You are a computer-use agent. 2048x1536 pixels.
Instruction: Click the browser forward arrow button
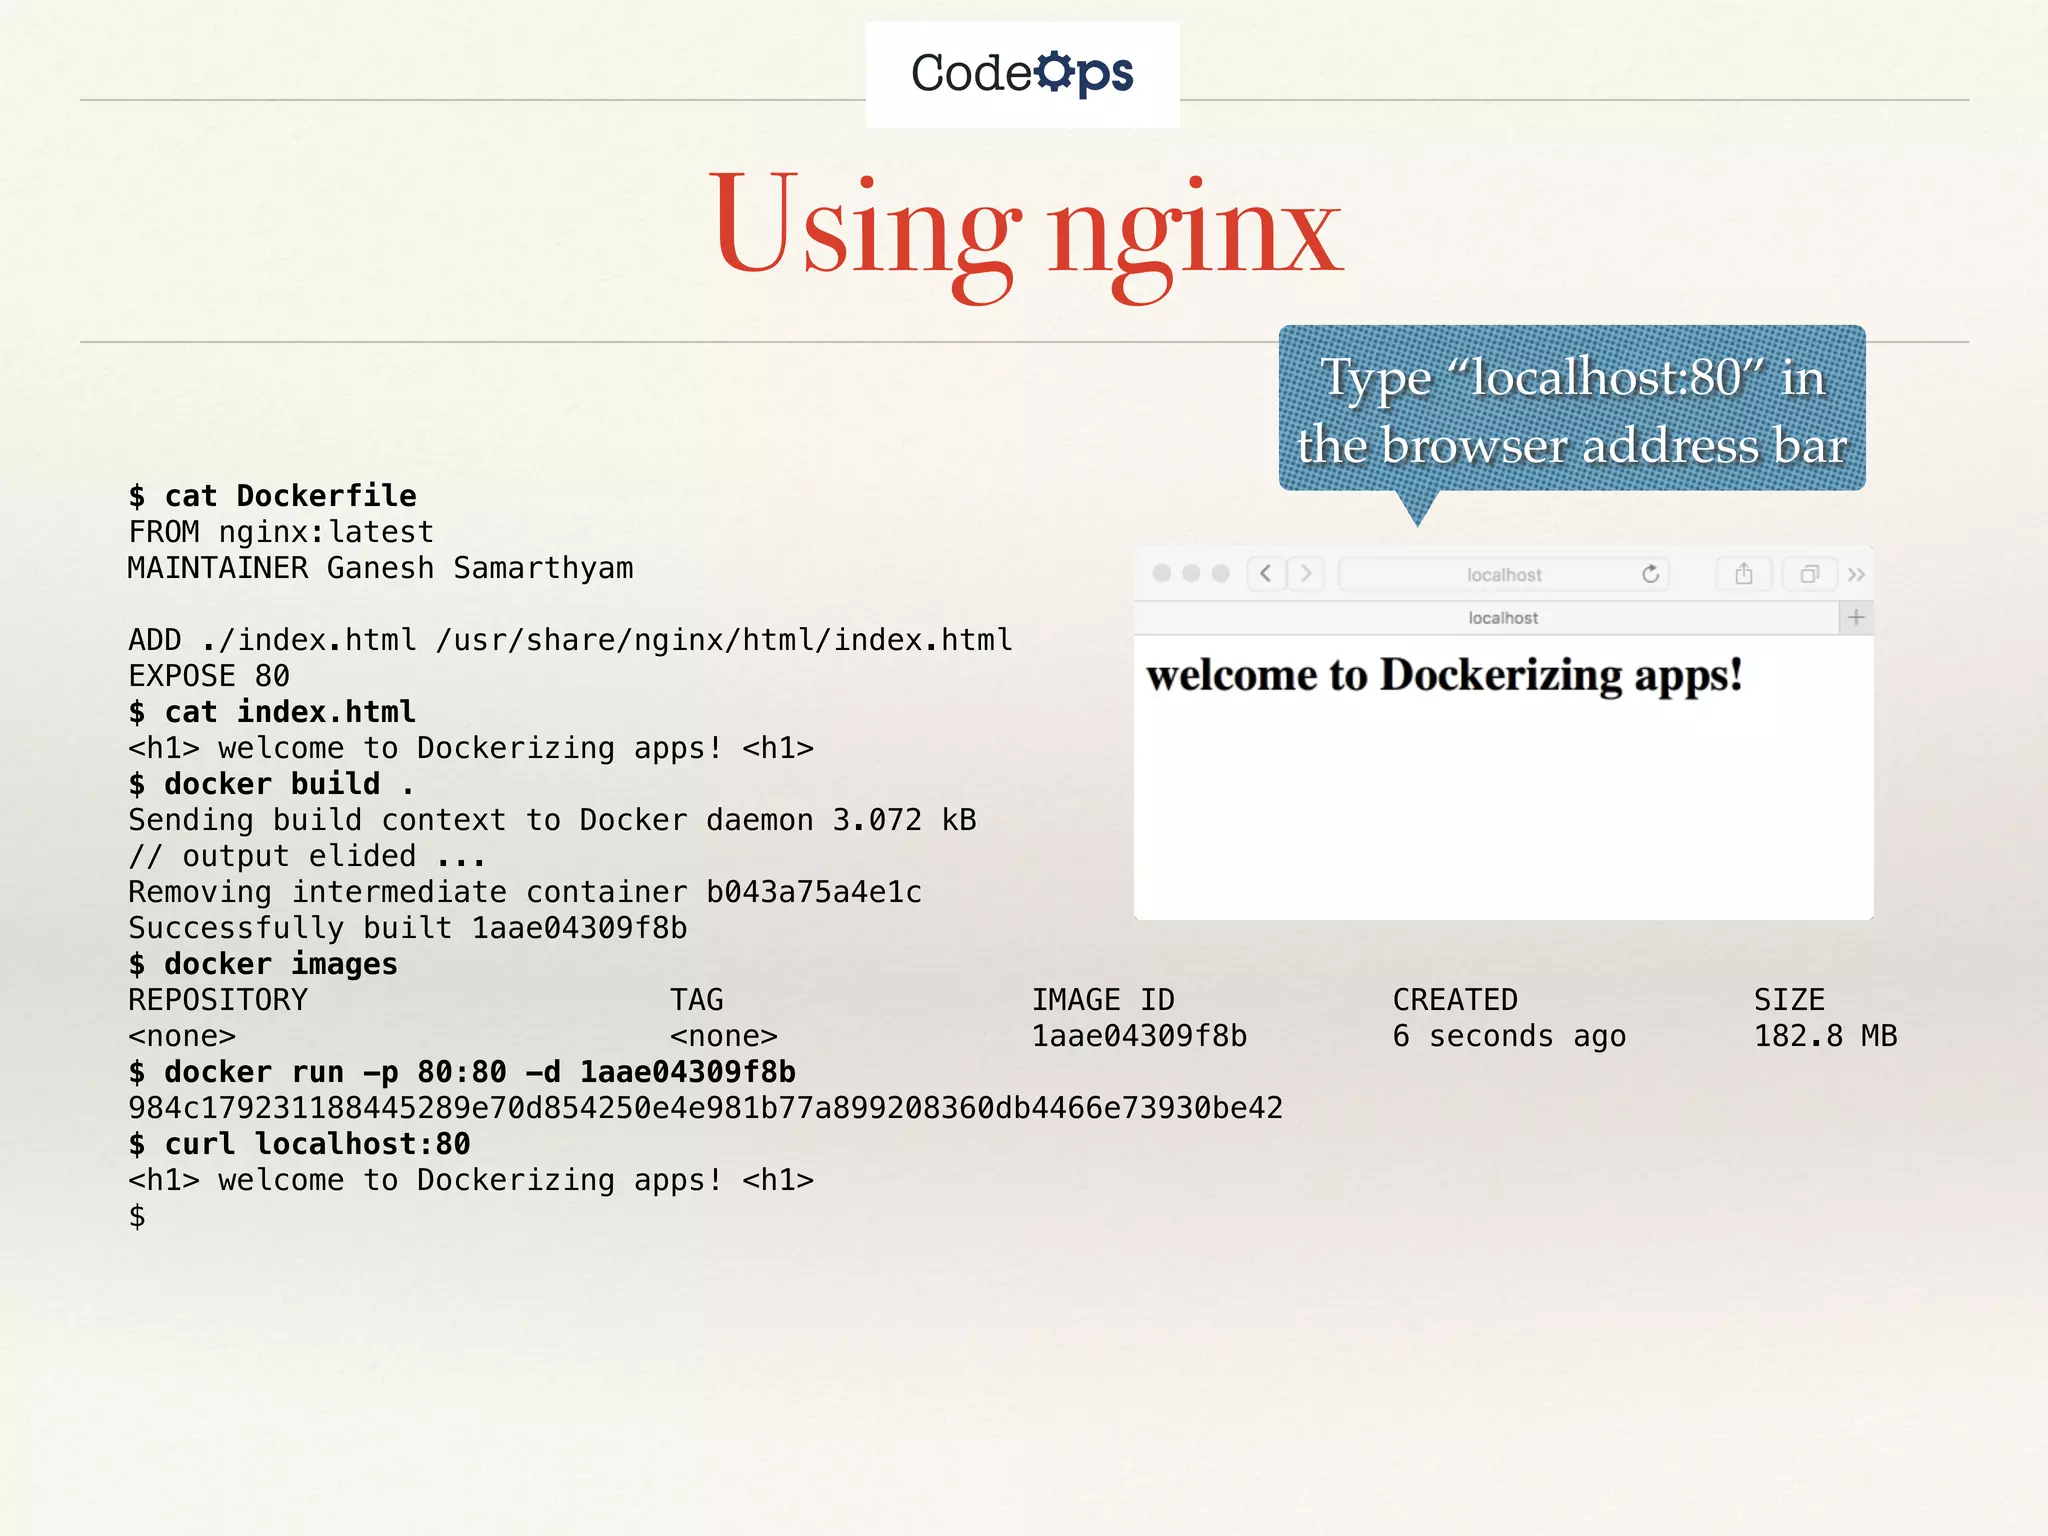[1306, 574]
